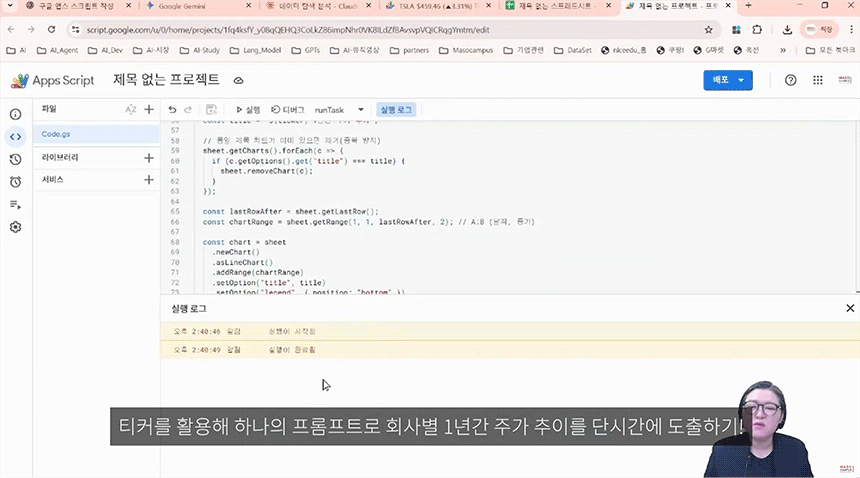Screen dimensions: 860x478
Task: Open Project Settings gear icon
Action: tap(15, 227)
